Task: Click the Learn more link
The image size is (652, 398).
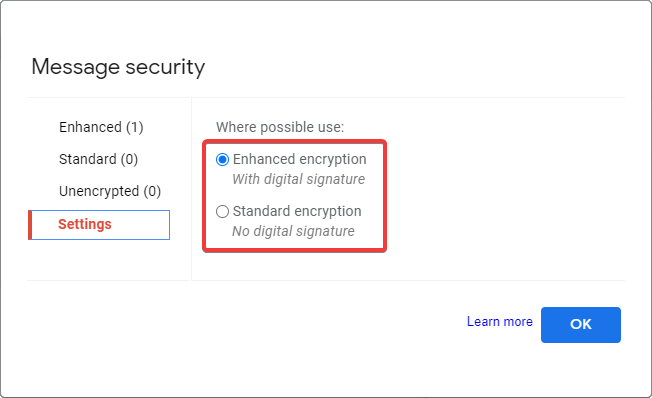Action: [x=499, y=321]
